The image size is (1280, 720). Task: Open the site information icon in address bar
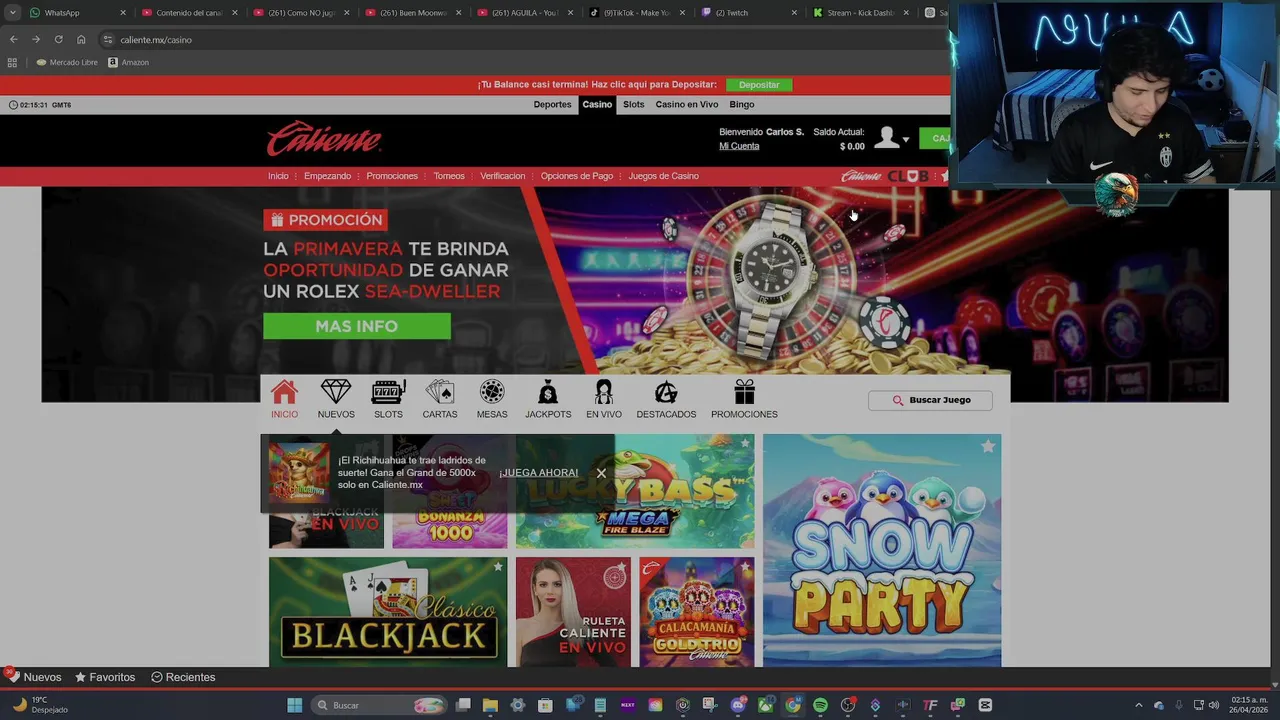pyautogui.click(x=108, y=39)
